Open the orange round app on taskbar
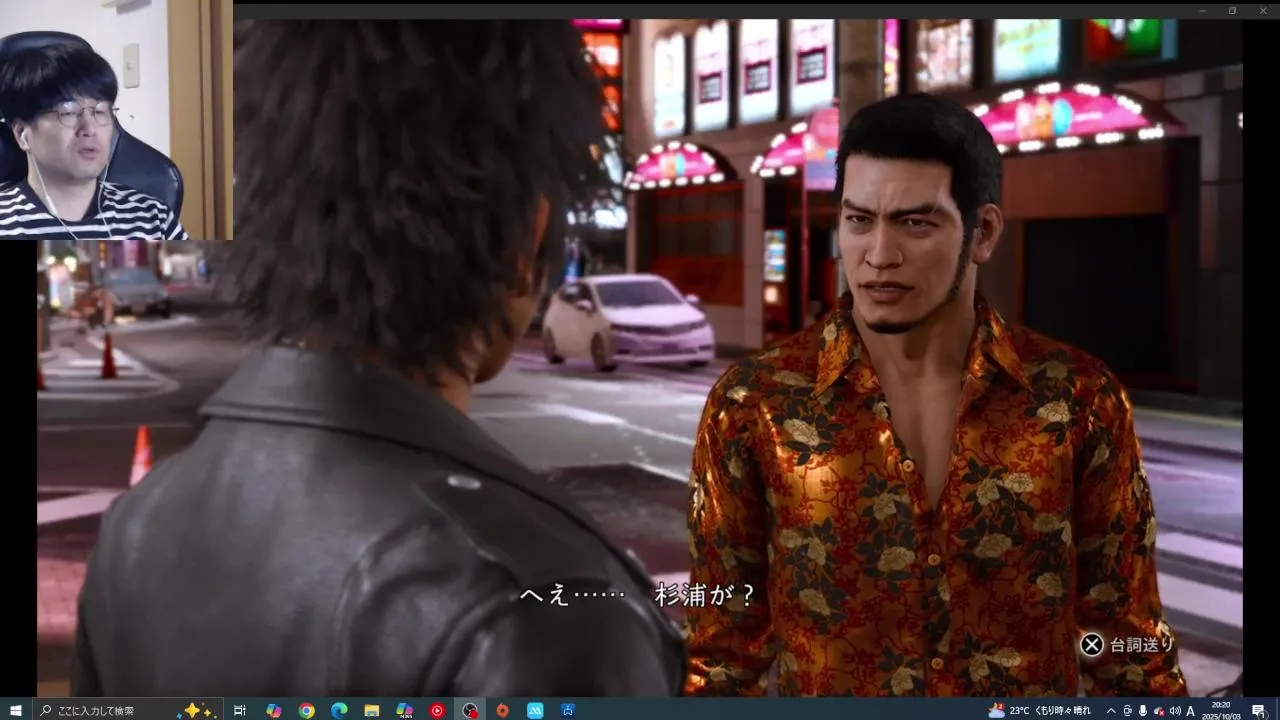The width and height of the screenshot is (1280, 720). [x=502, y=710]
